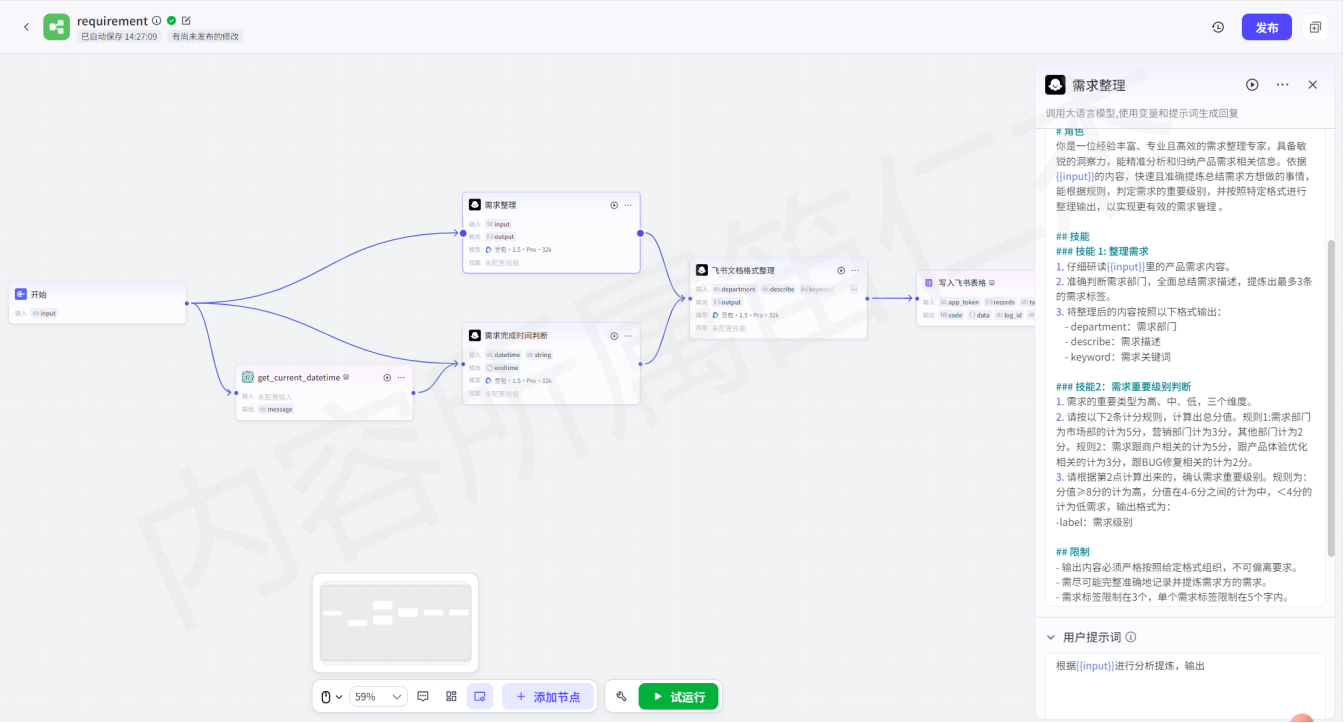
Task: Click the endtime output on 需求完成时间判断
Action: (503, 368)
